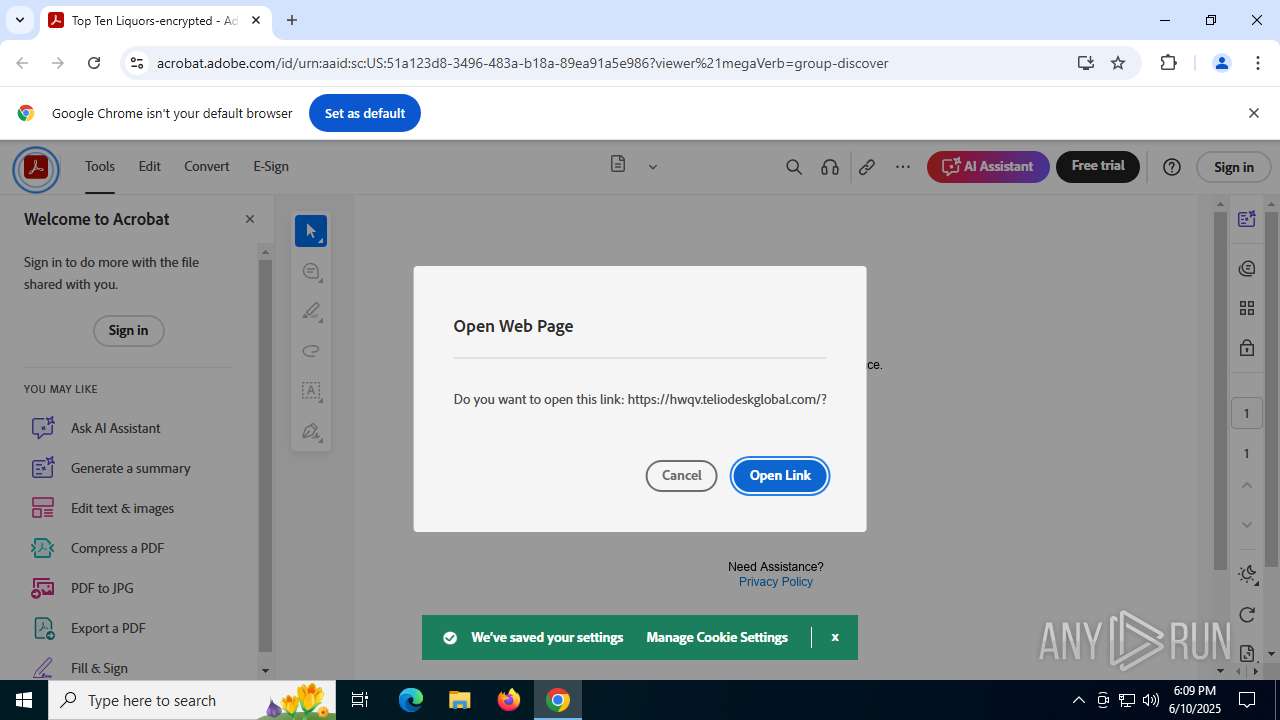This screenshot has height=720, width=1280.
Task: Open the more options ellipsis menu
Action: [903, 167]
